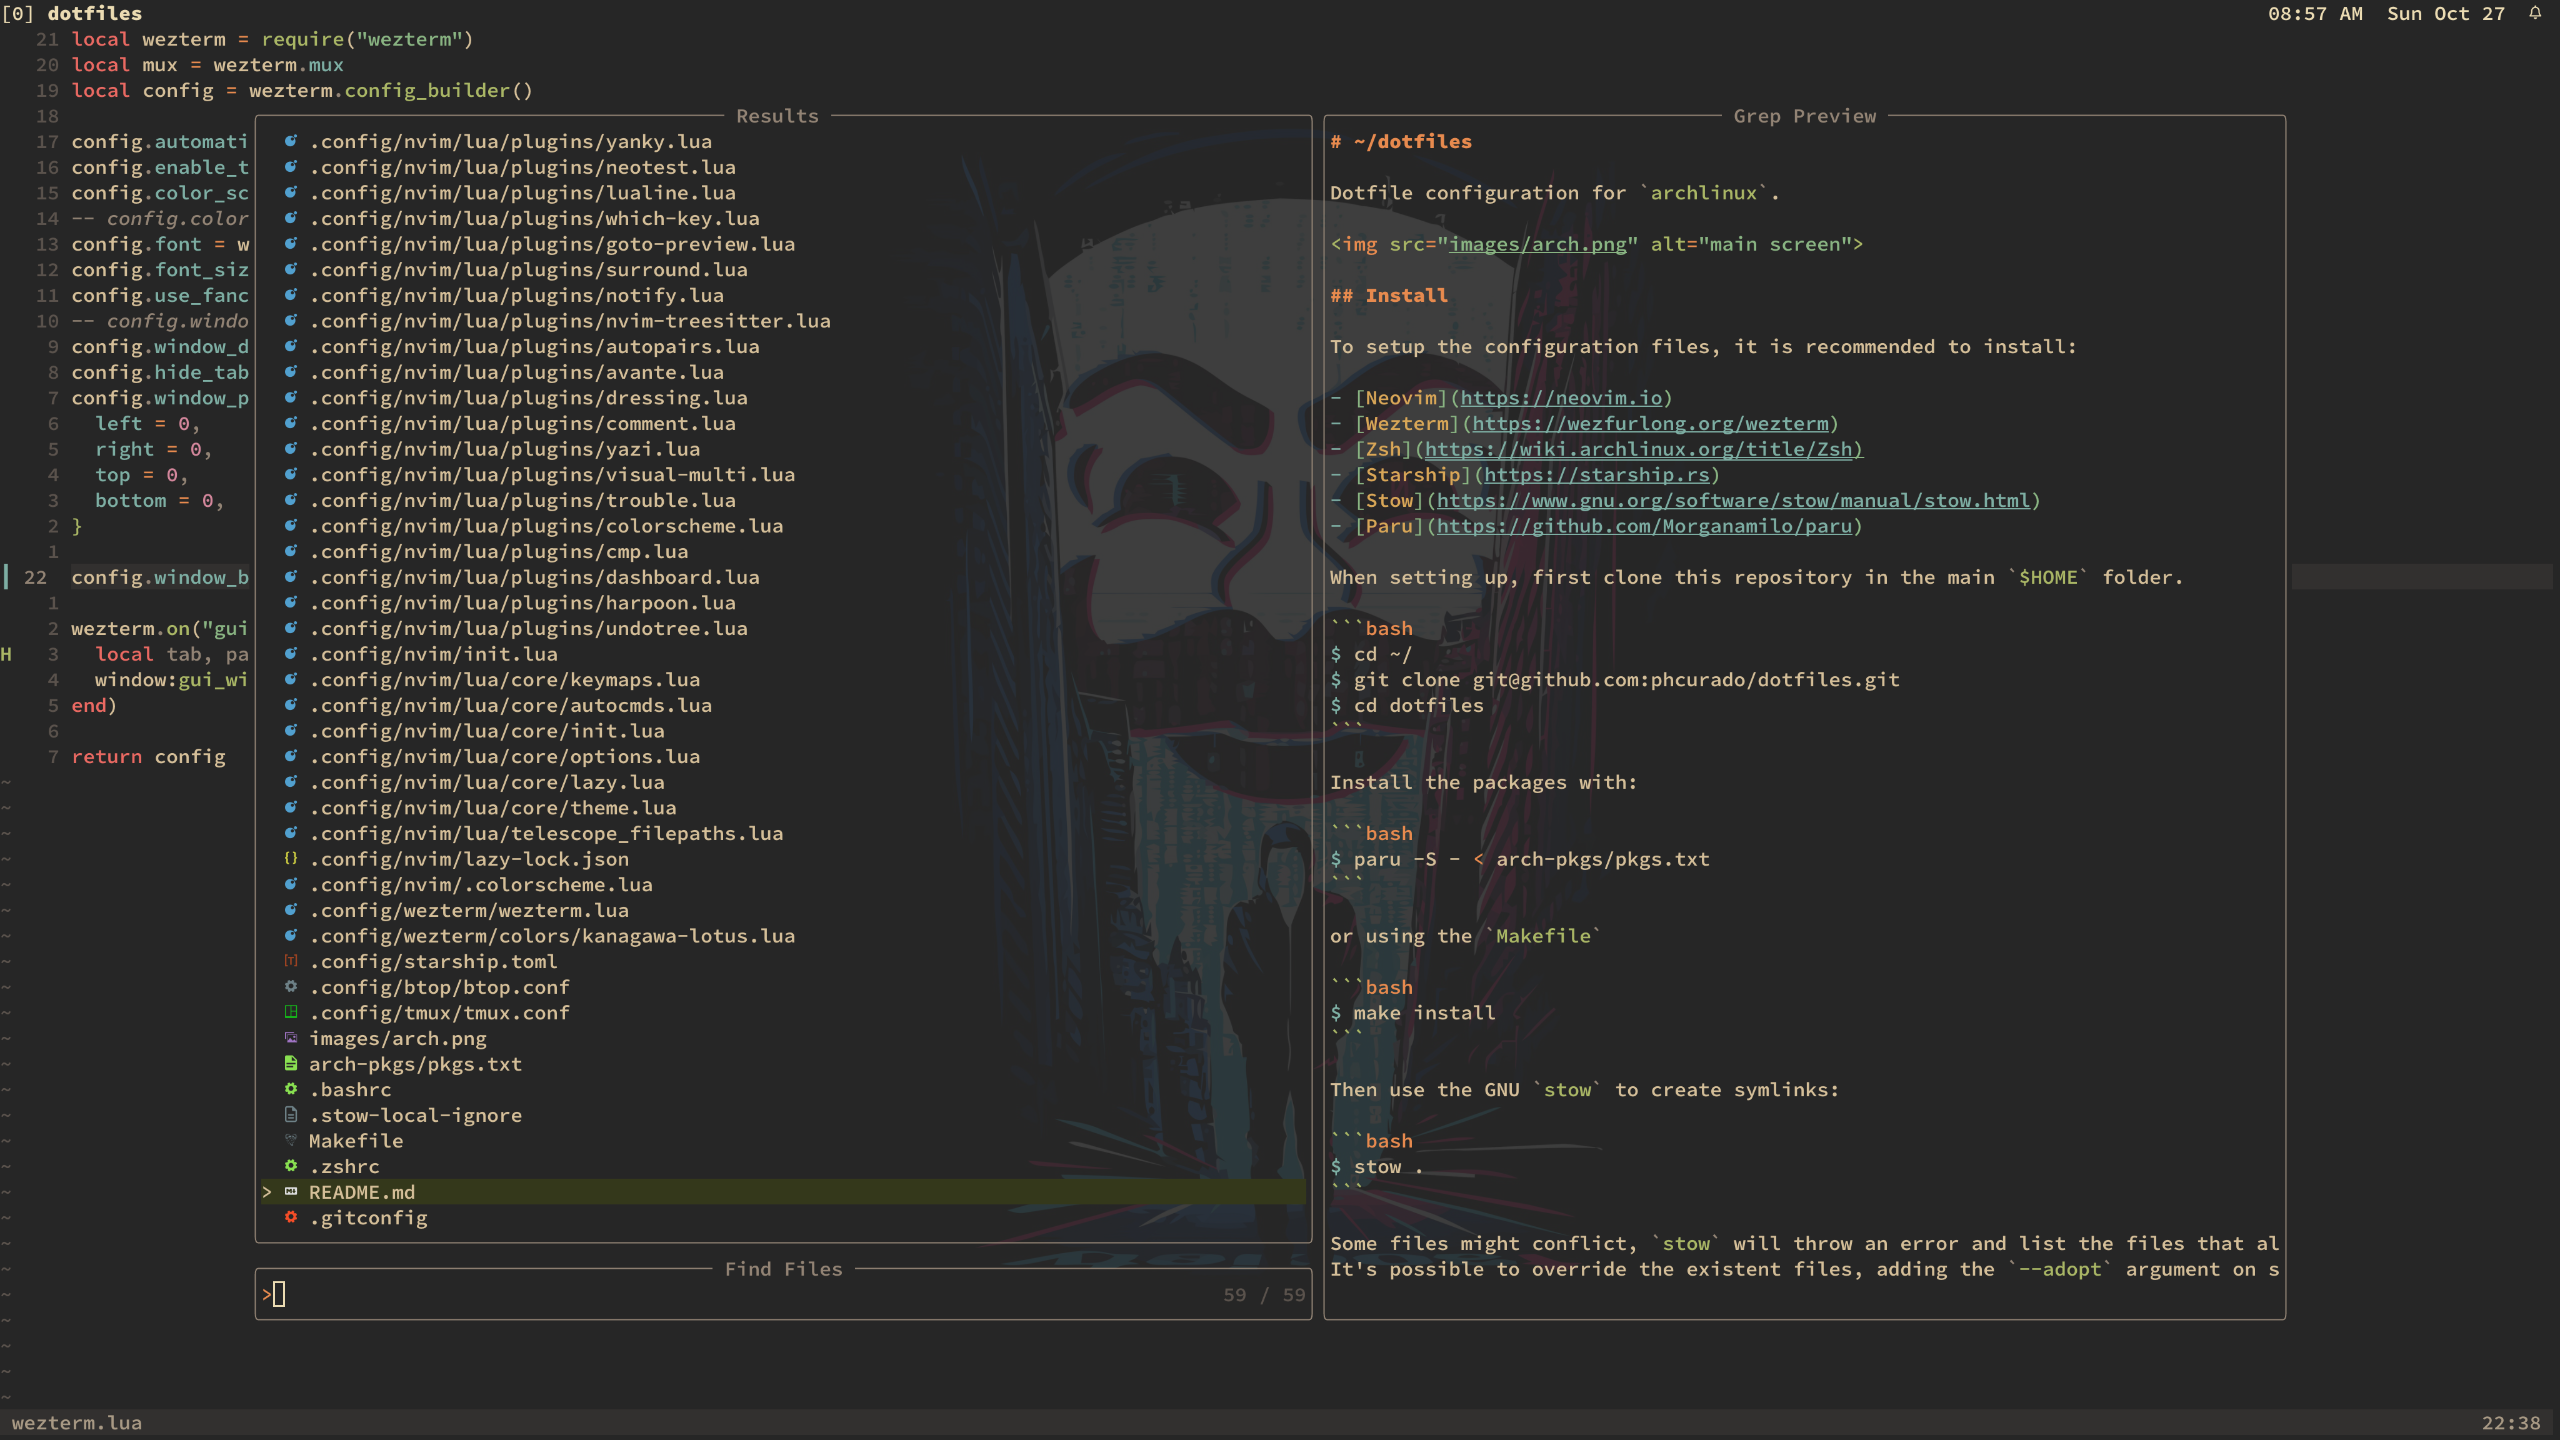Click the 59 / 59 results counter
The image size is (2560, 1440).
(1264, 1295)
